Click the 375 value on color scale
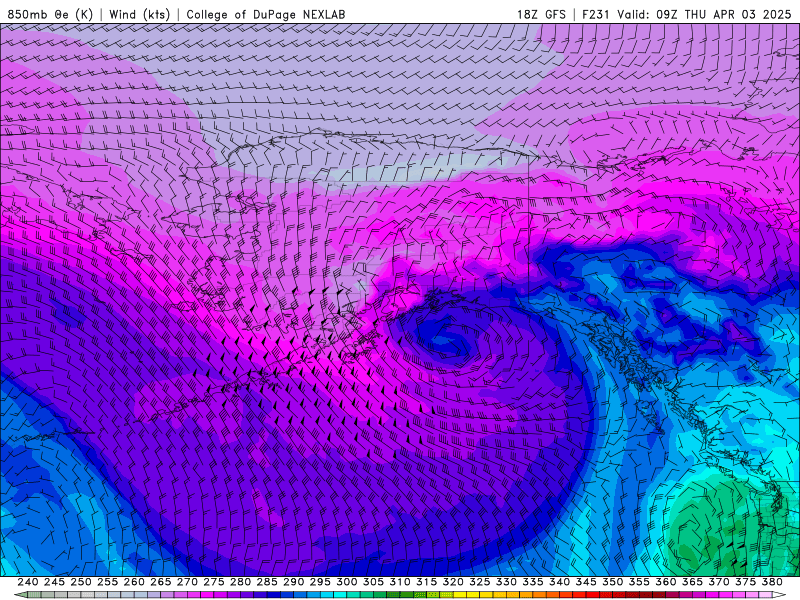The height and width of the screenshot is (600, 800). coord(745,582)
